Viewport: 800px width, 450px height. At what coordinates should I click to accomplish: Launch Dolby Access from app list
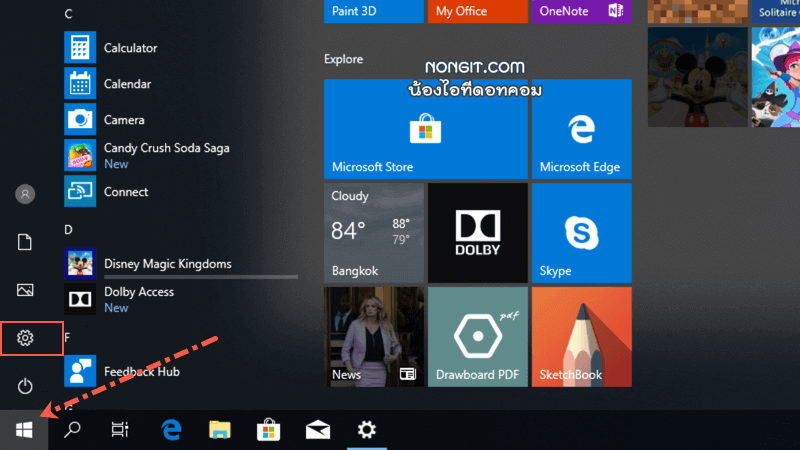[x=181, y=299]
